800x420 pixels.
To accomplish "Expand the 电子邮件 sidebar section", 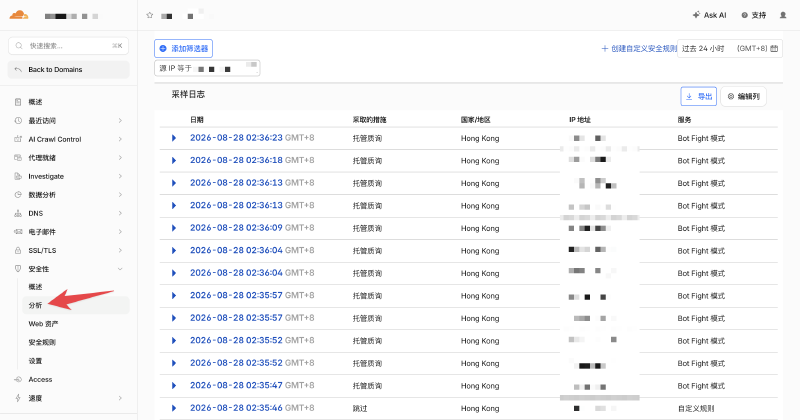I will click(x=120, y=232).
